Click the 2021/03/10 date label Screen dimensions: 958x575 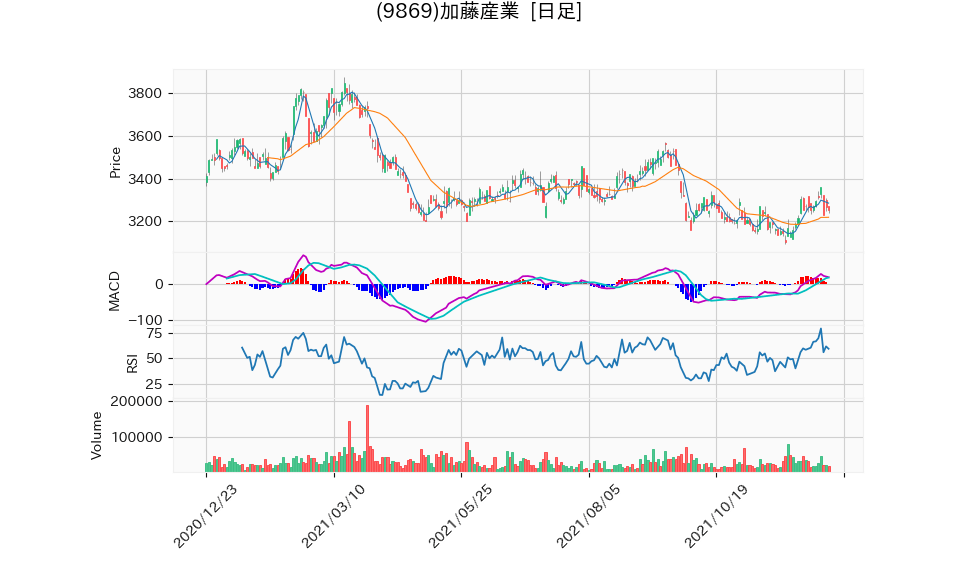coord(334,516)
